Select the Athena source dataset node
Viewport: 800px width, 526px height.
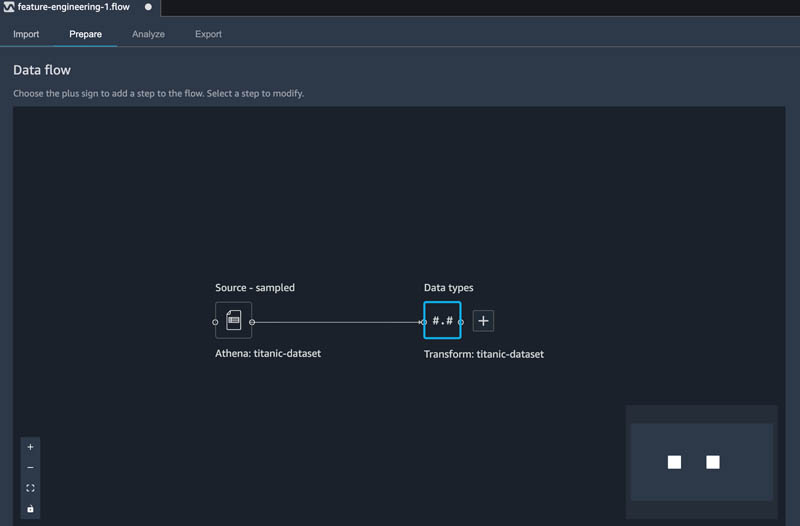click(x=233, y=320)
